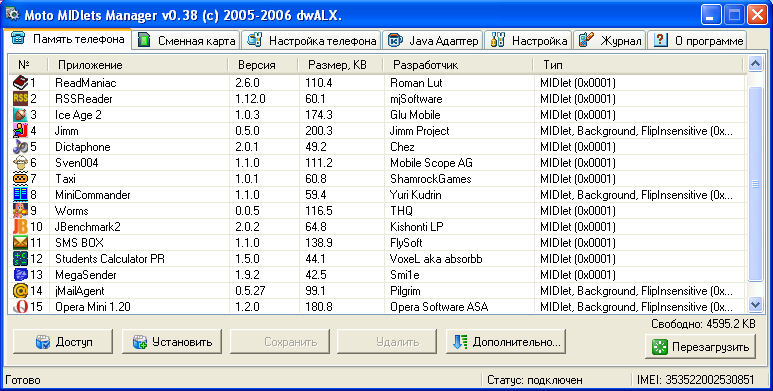
Task: Sort by the Приложение column header
Action: point(138,65)
